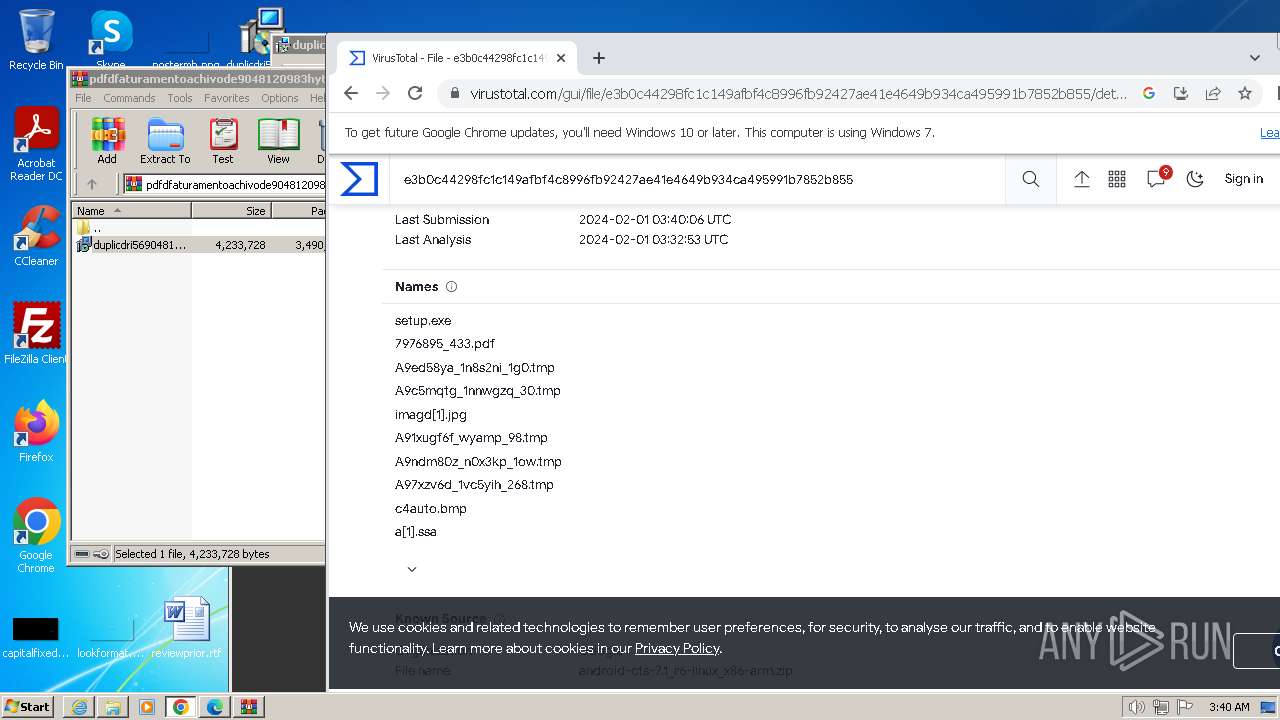Open WinRAR File menu
Screen dimensions: 1280x720
[83, 98]
